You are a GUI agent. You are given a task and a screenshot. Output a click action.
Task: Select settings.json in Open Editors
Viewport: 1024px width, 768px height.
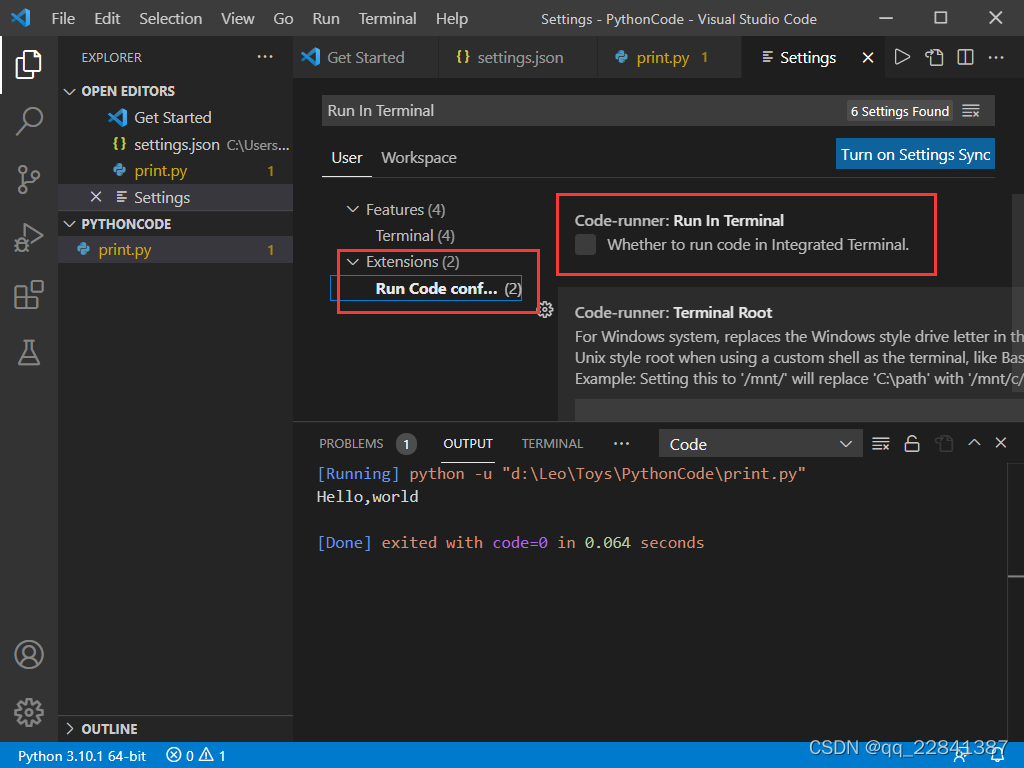[175, 144]
